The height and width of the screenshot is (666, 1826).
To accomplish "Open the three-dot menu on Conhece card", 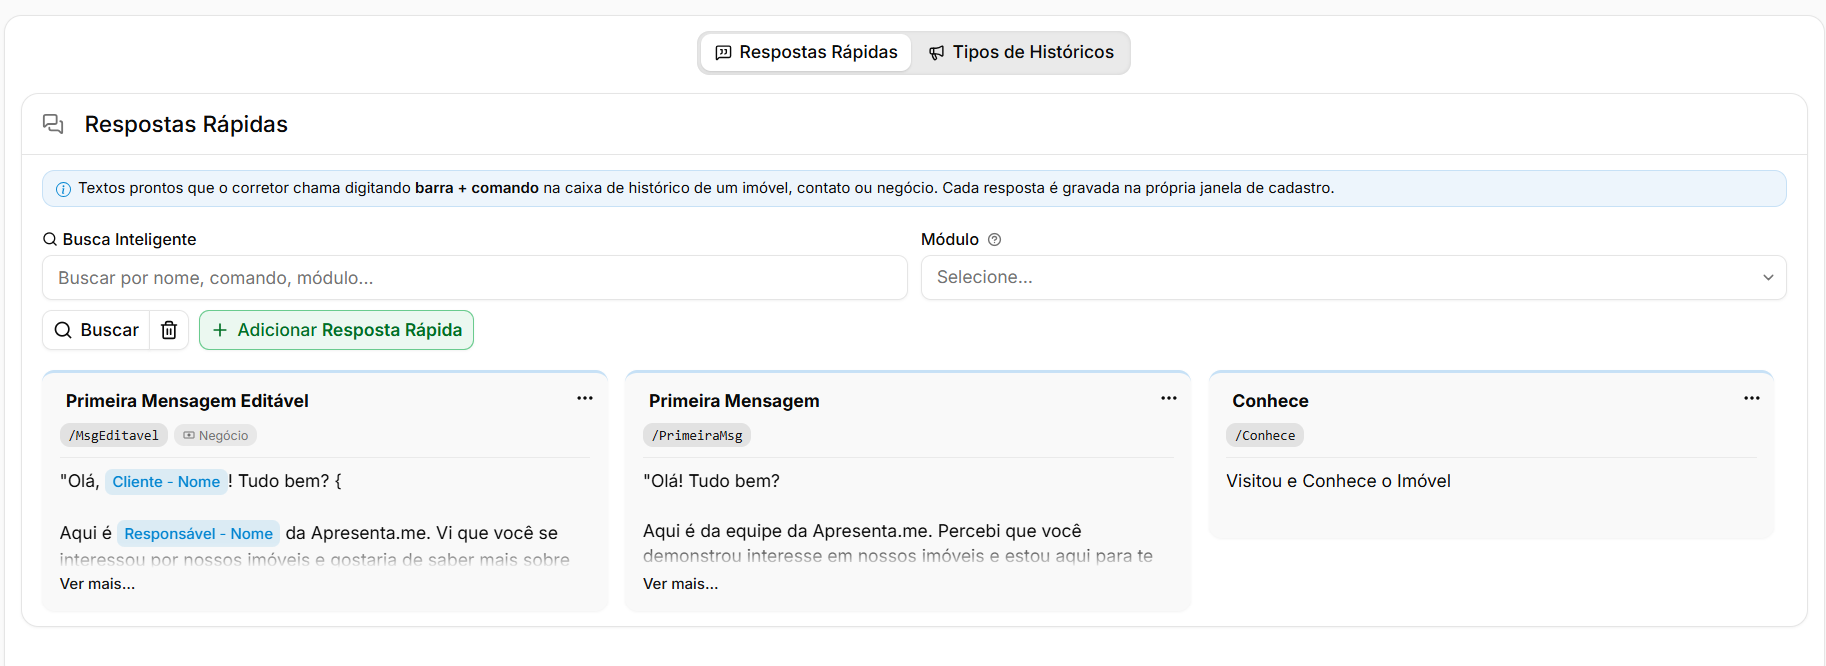I will [1752, 398].
